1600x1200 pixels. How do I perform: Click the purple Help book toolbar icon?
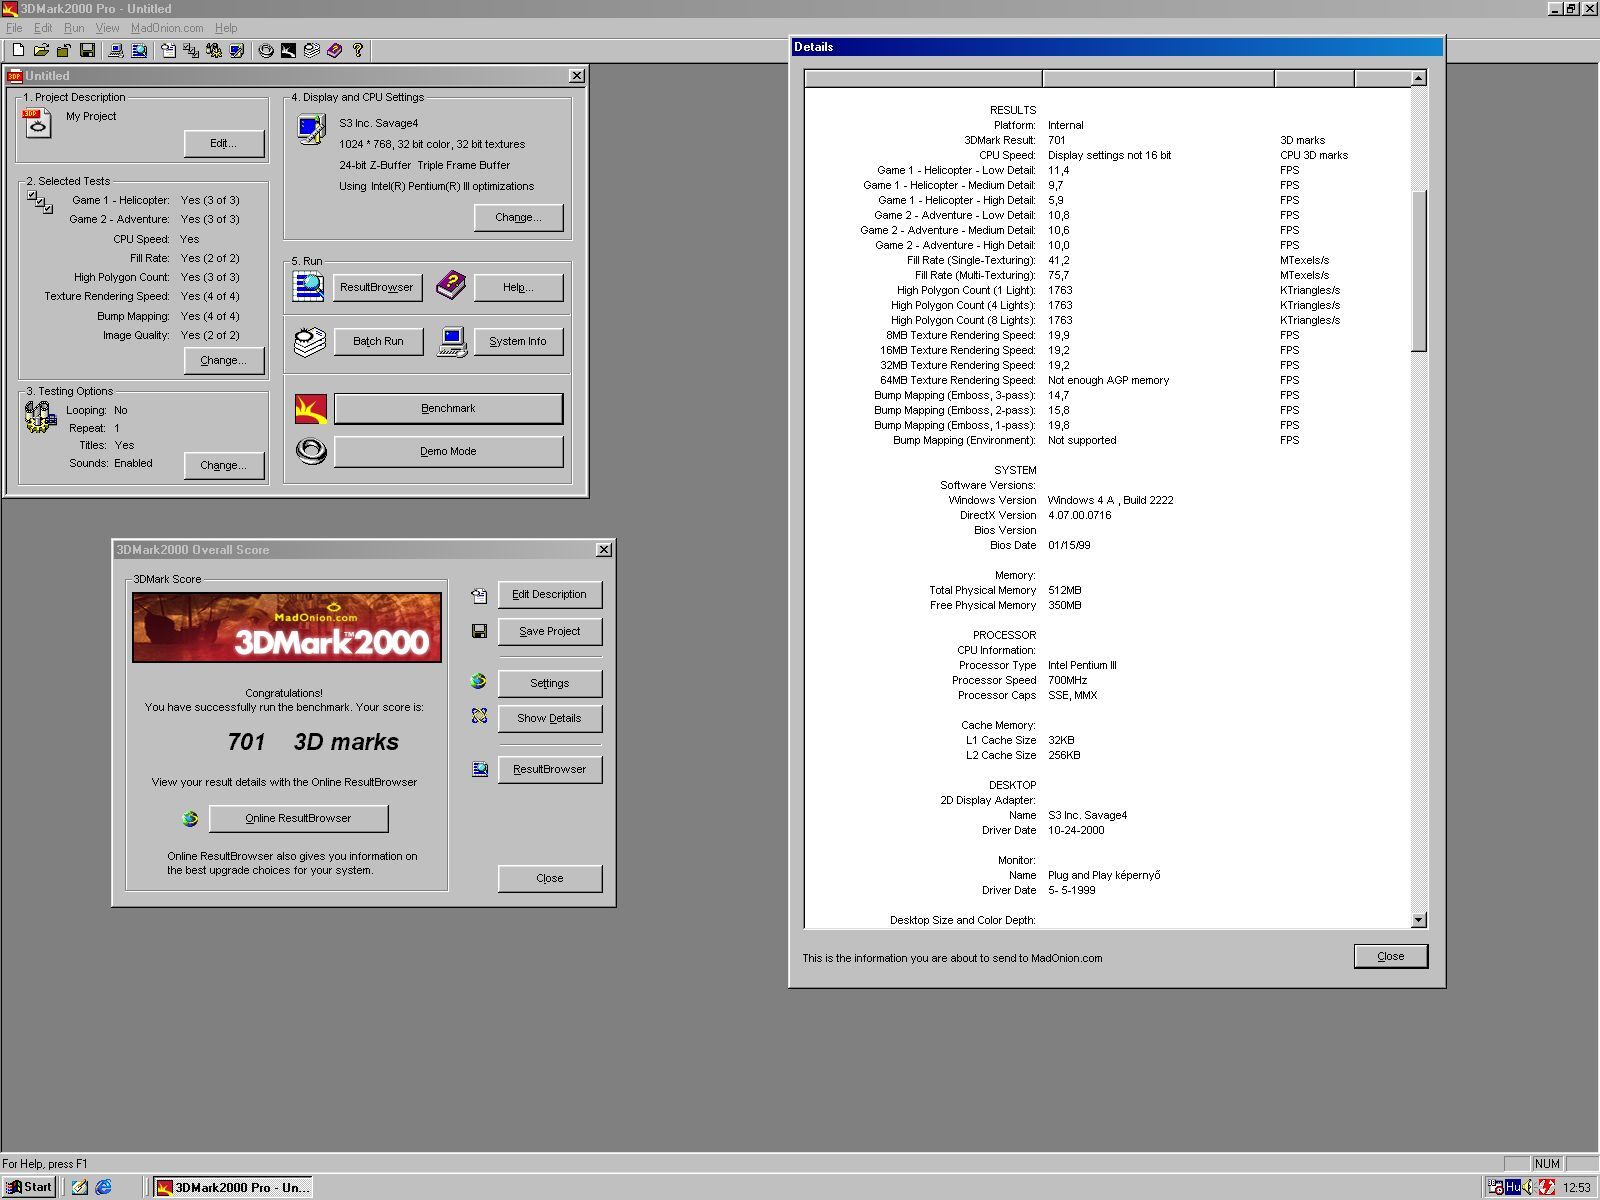334,50
